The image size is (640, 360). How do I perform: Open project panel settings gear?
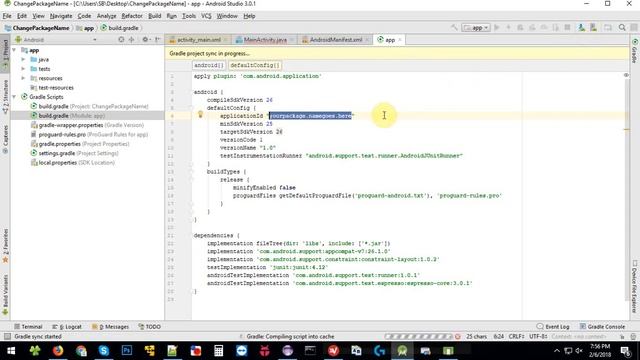145,40
